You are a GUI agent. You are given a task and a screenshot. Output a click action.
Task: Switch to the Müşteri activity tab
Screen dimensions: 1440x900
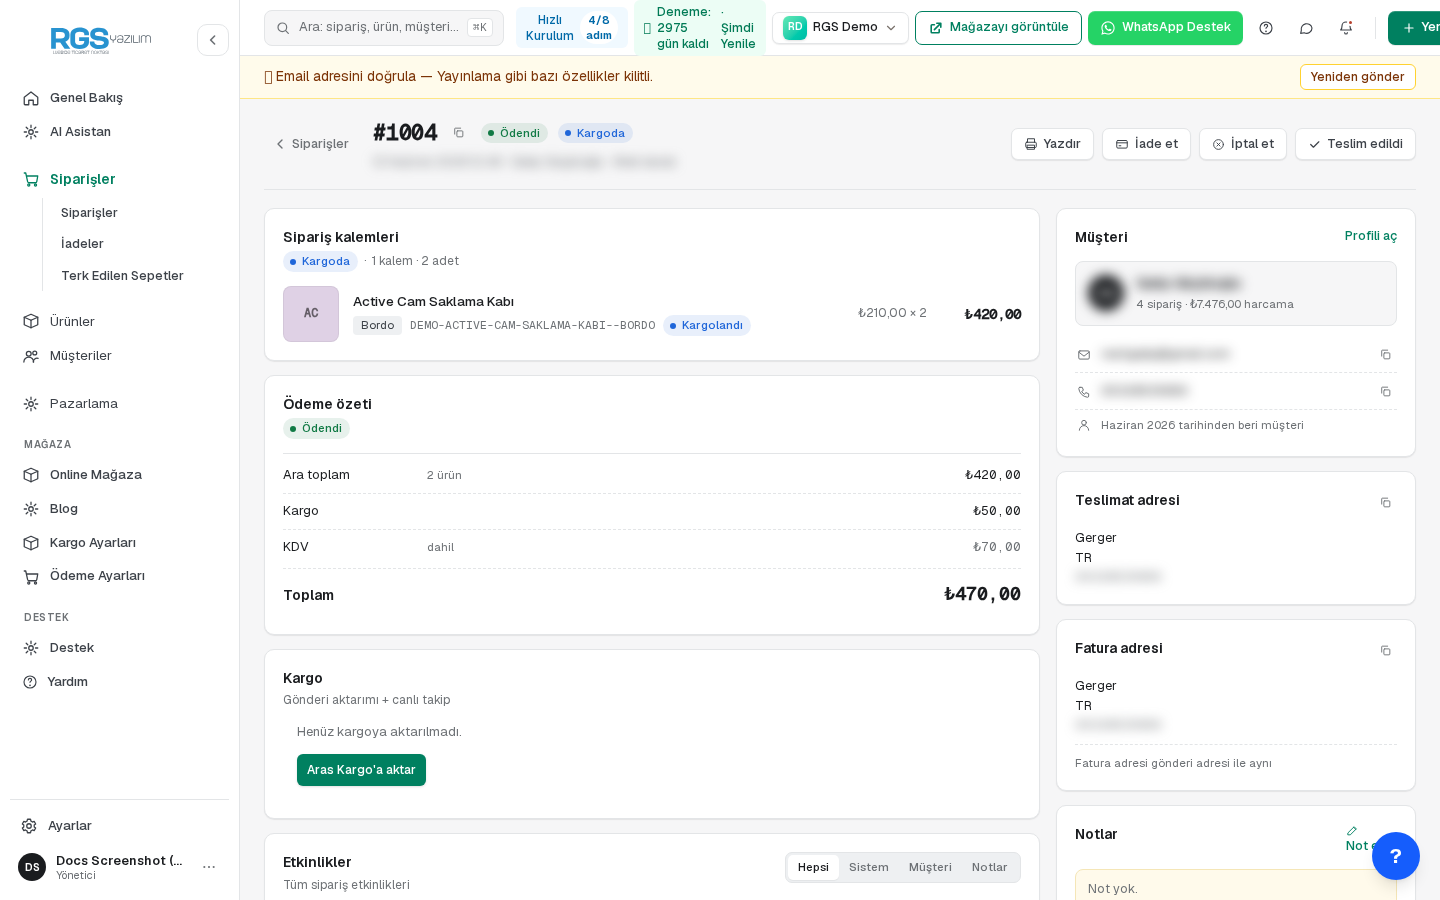[x=930, y=867]
